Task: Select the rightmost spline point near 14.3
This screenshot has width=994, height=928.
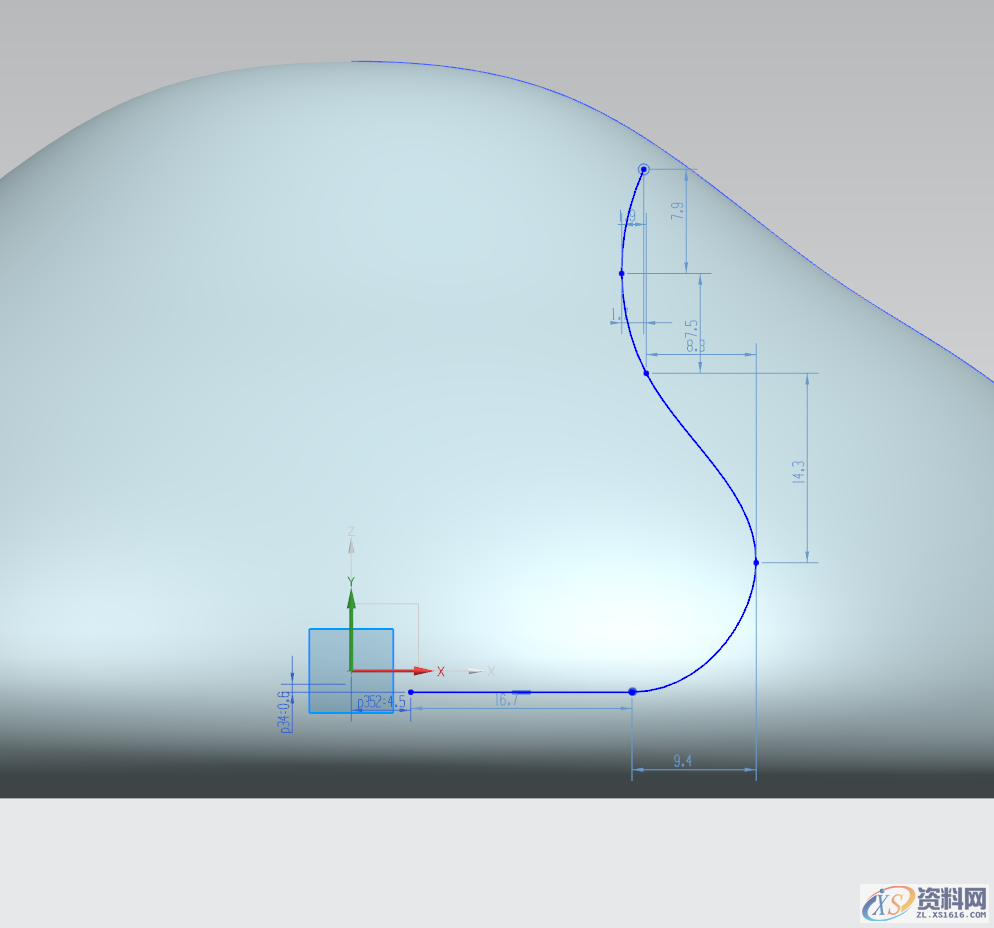Action: pyautogui.click(x=756, y=563)
